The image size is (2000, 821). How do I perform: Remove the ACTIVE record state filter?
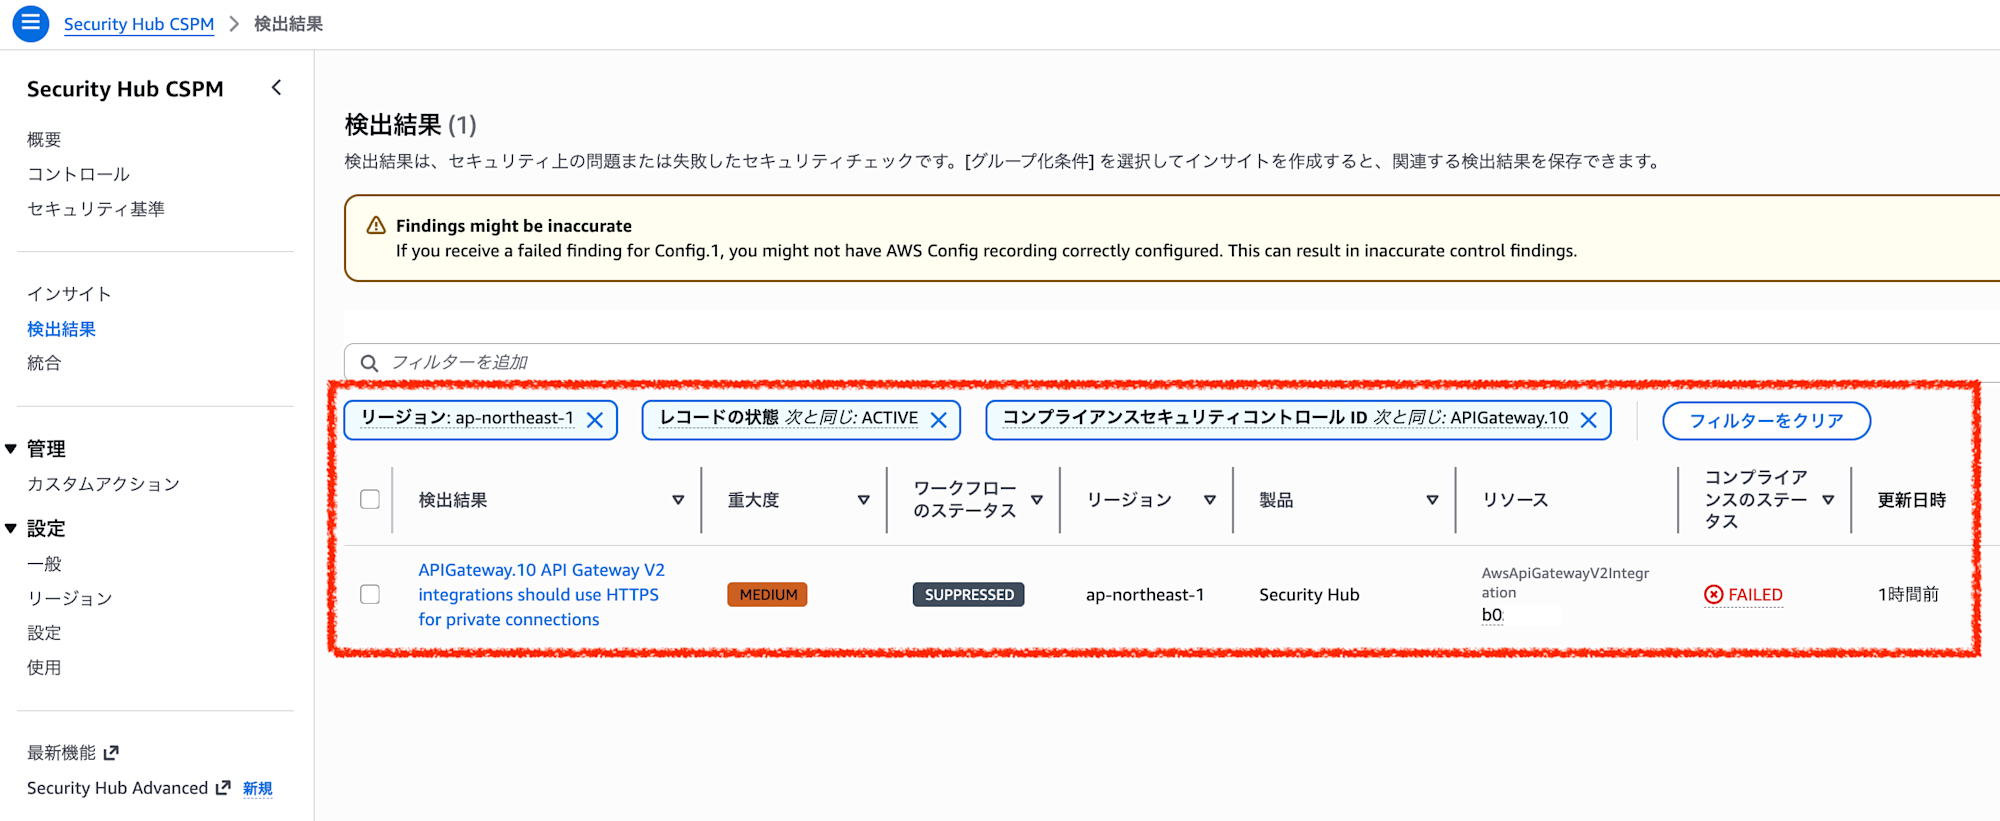pos(939,420)
